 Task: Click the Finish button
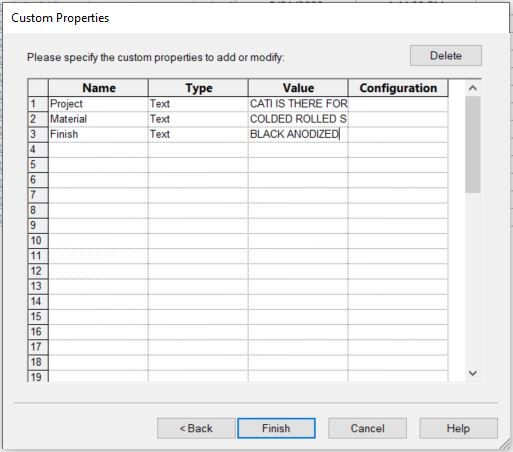click(276, 428)
